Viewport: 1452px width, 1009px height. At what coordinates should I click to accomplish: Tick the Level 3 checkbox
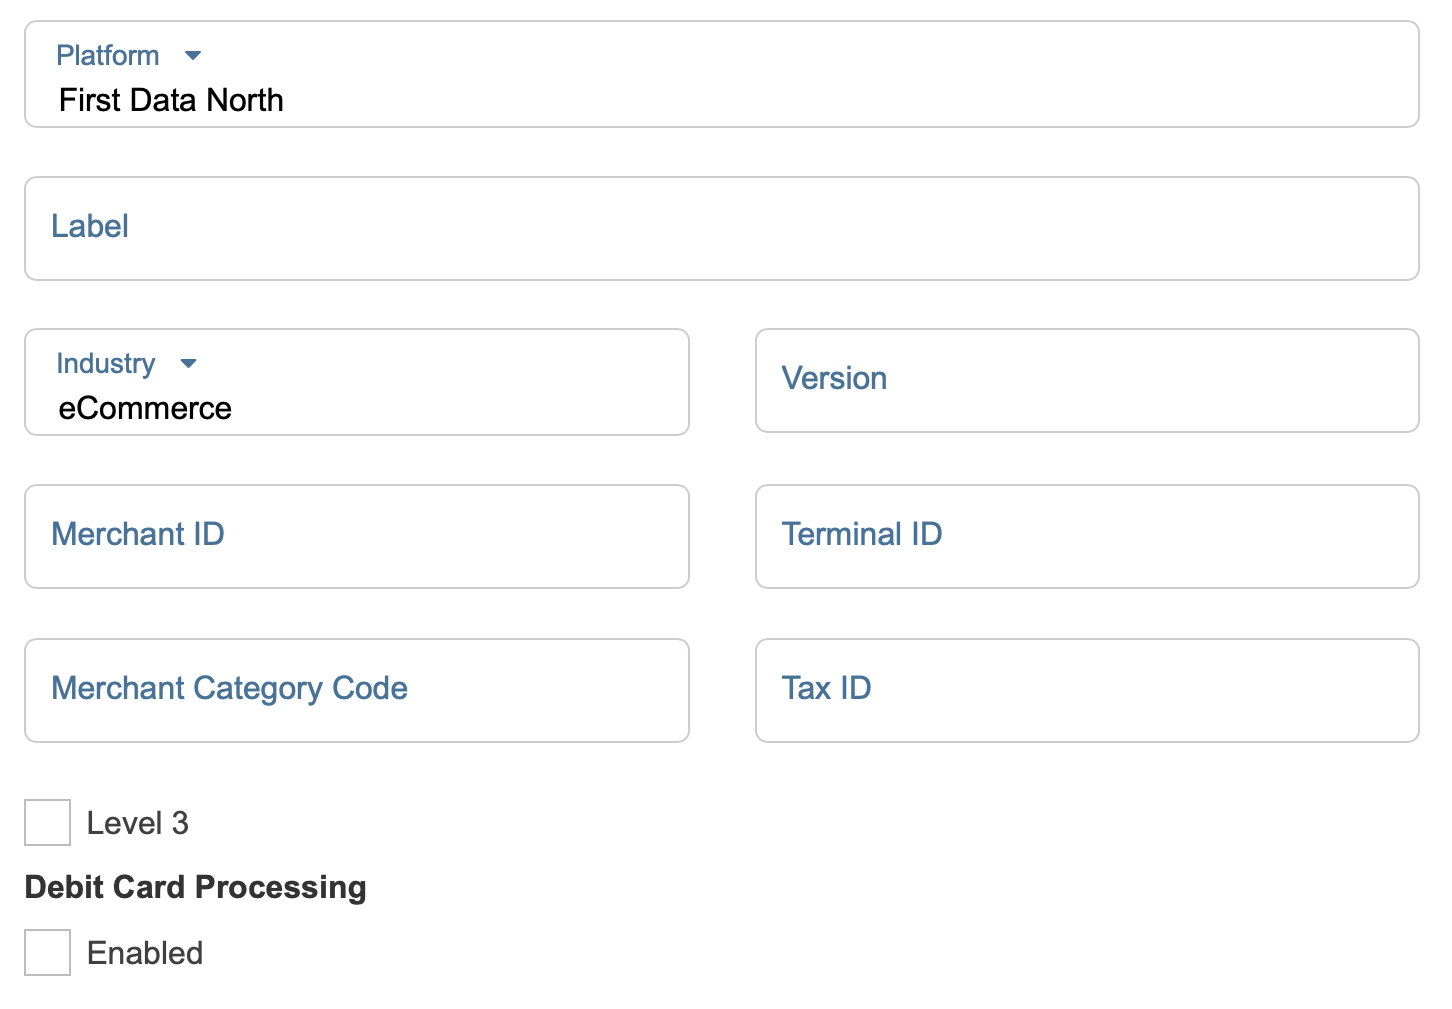[48, 823]
